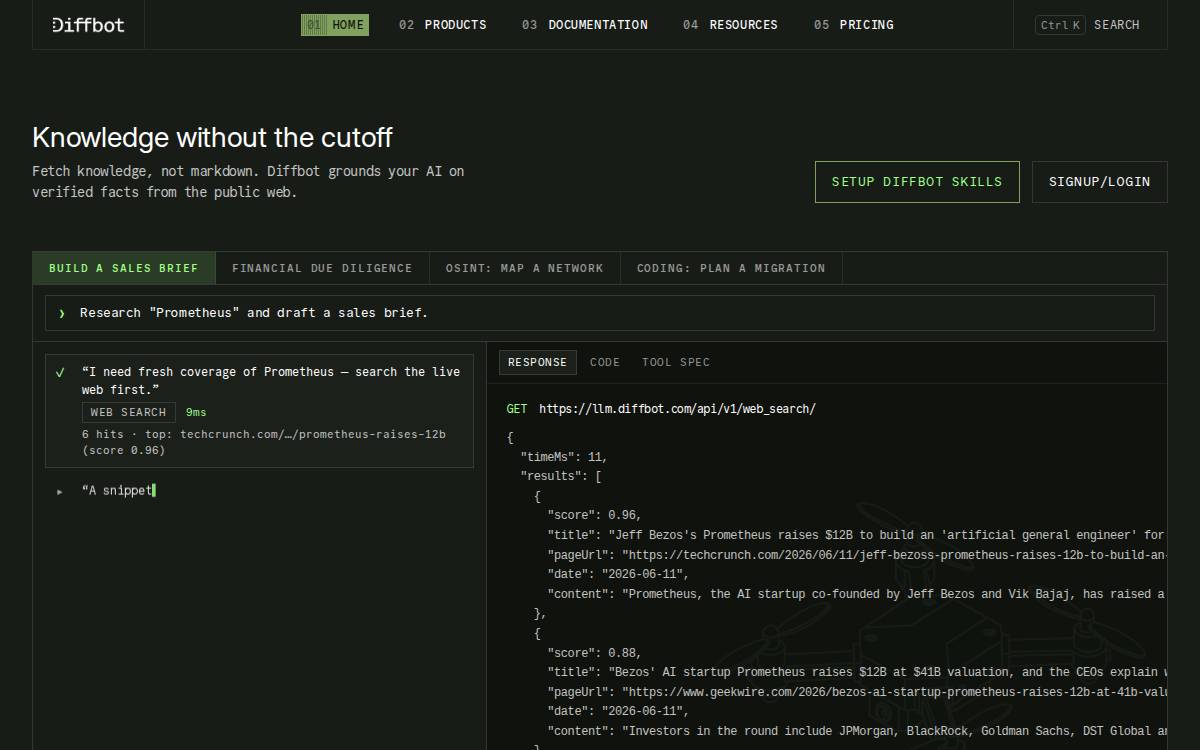Image resolution: width=1200 pixels, height=750 pixels.
Task: Click the 9ms timing label
Action: click(x=196, y=412)
